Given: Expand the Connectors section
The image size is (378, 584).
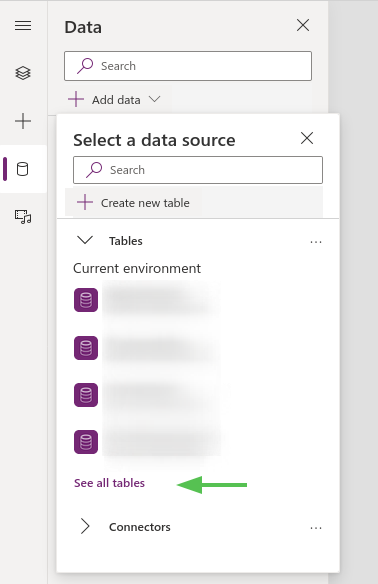Looking at the screenshot, I should coord(85,527).
